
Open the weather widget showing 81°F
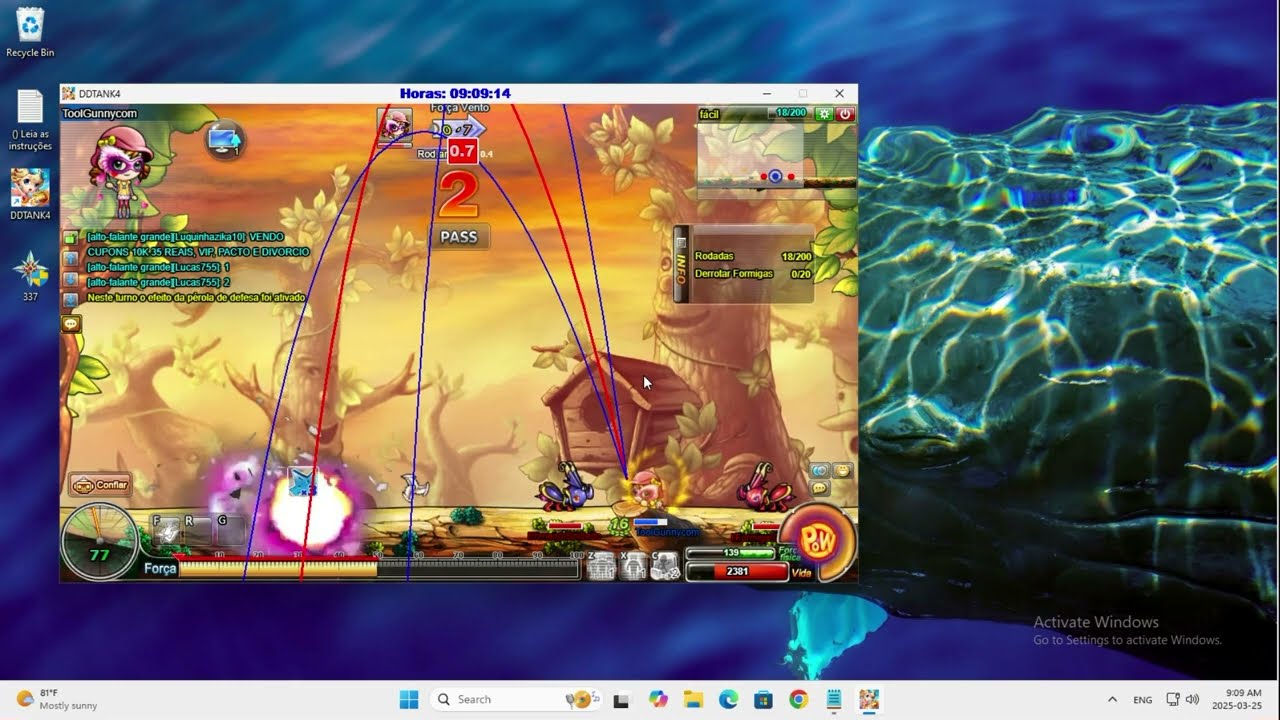pos(57,699)
